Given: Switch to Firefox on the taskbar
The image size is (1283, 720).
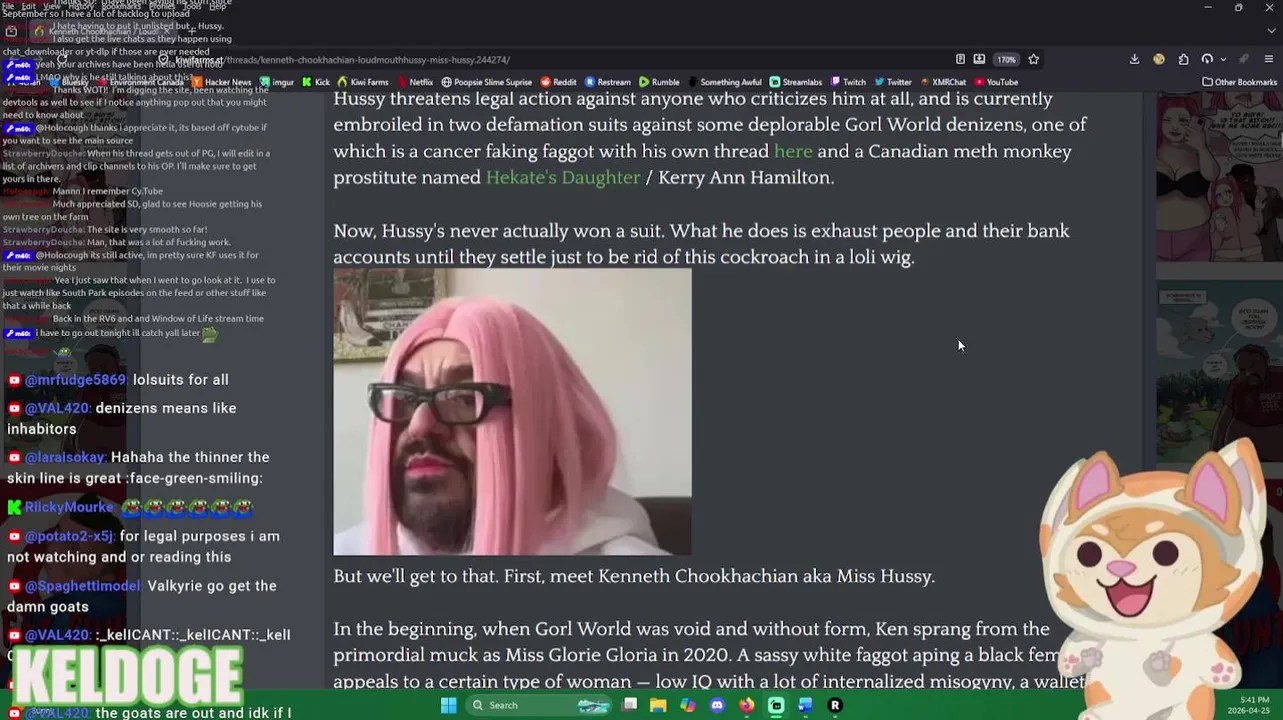Looking at the screenshot, I should coord(746,705).
